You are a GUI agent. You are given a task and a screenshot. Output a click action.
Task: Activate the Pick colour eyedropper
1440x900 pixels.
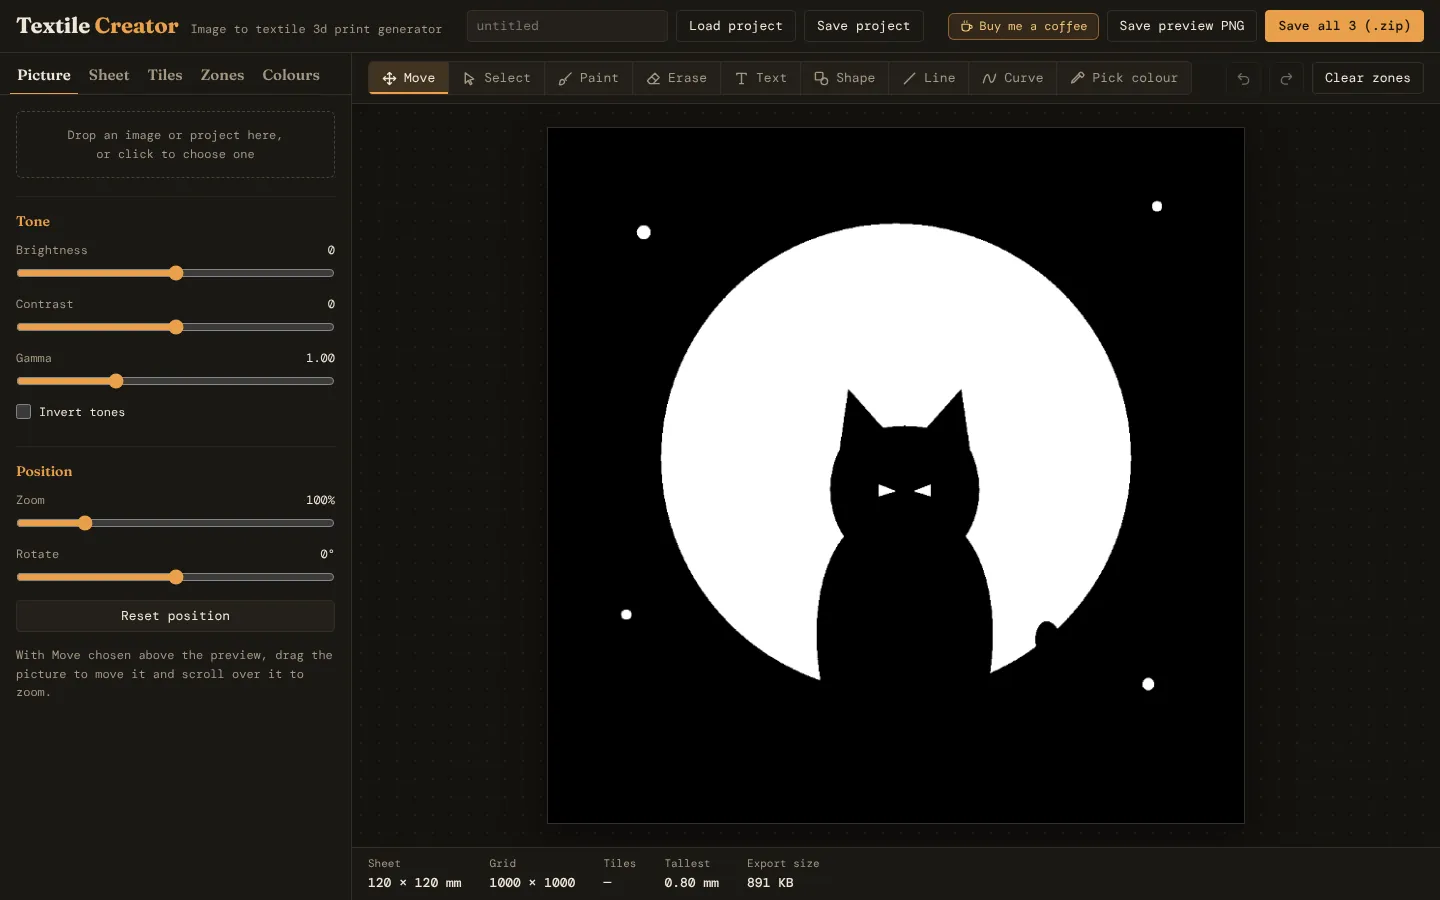pyautogui.click(x=1124, y=78)
